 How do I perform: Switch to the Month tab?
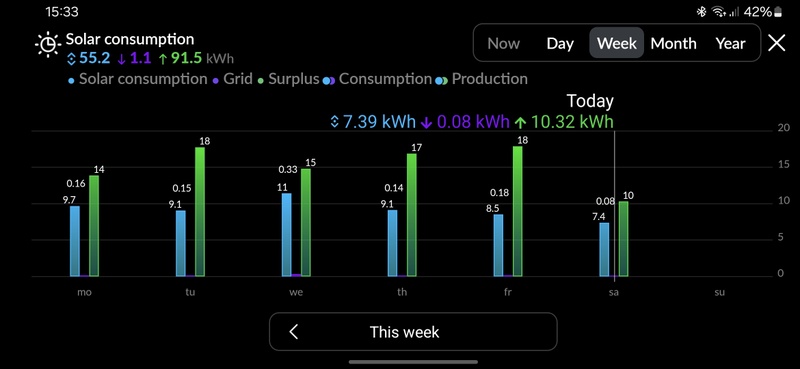click(x=673, y=43)
